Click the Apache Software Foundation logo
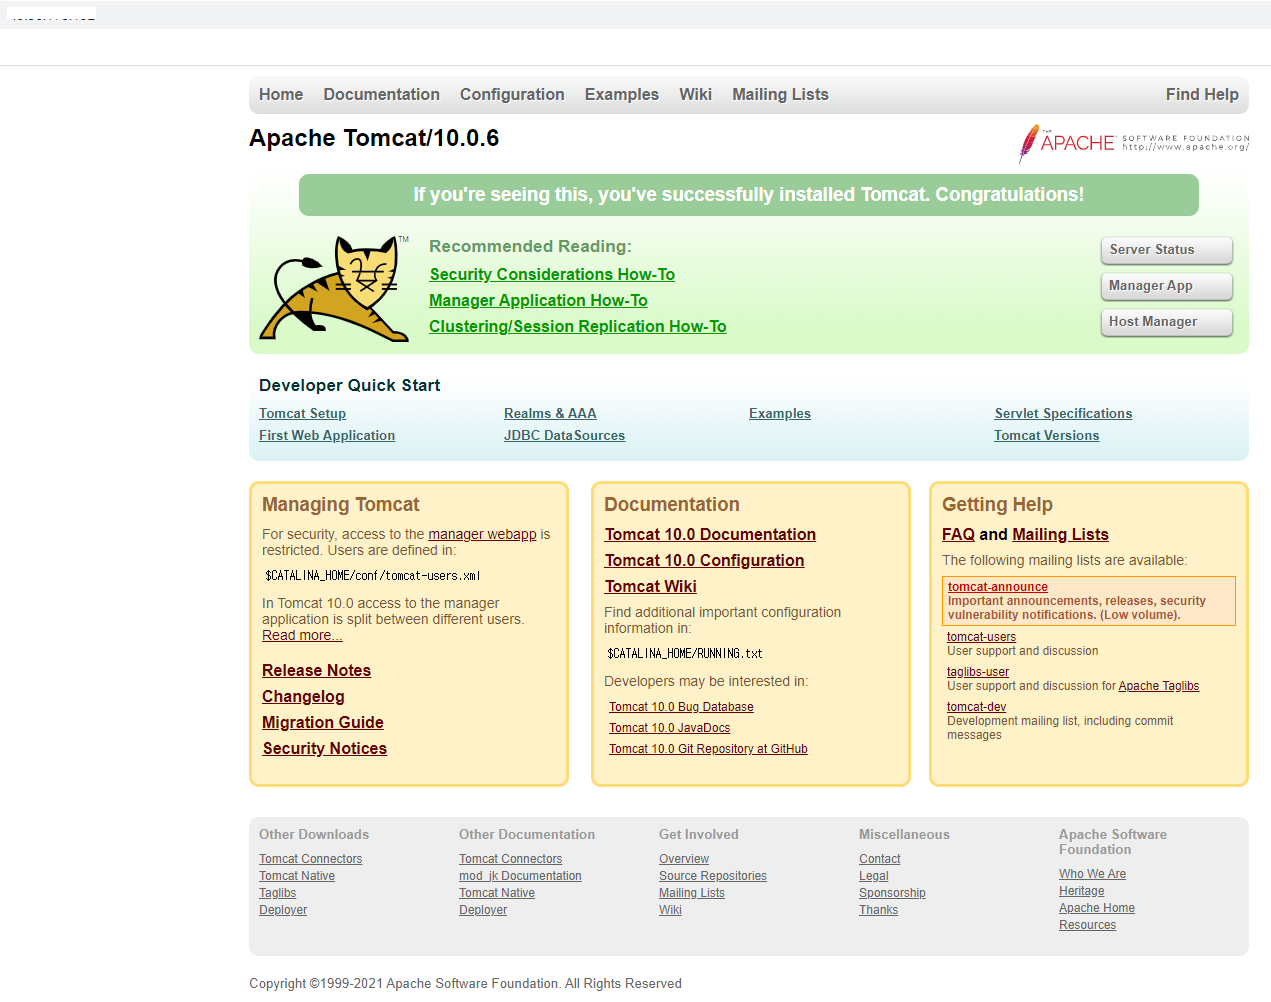1271x1002 pixels. 1134,143
